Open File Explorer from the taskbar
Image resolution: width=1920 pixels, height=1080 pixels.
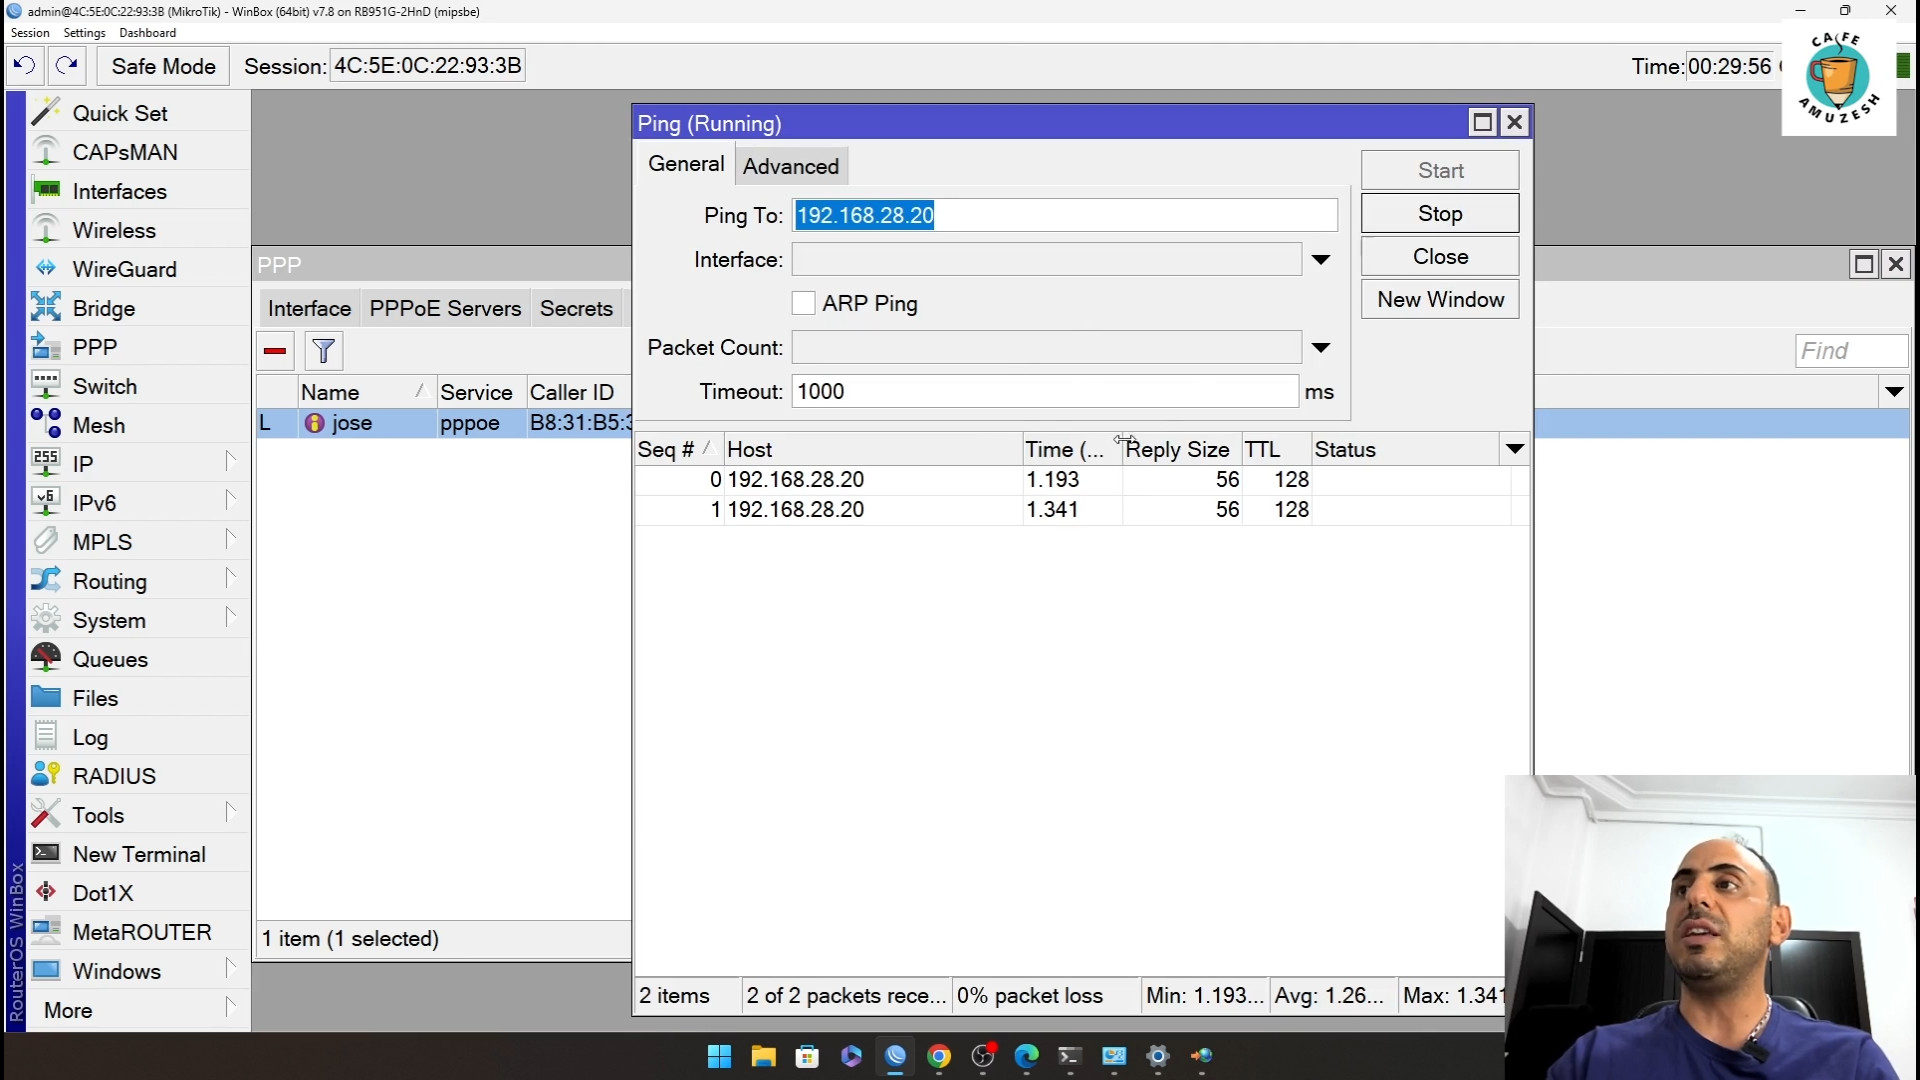[x=764, y=1056]
